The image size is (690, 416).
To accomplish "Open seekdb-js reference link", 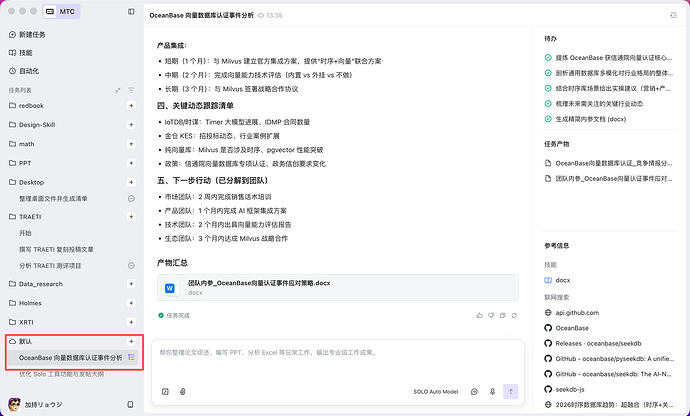I will tap(565, 389).
